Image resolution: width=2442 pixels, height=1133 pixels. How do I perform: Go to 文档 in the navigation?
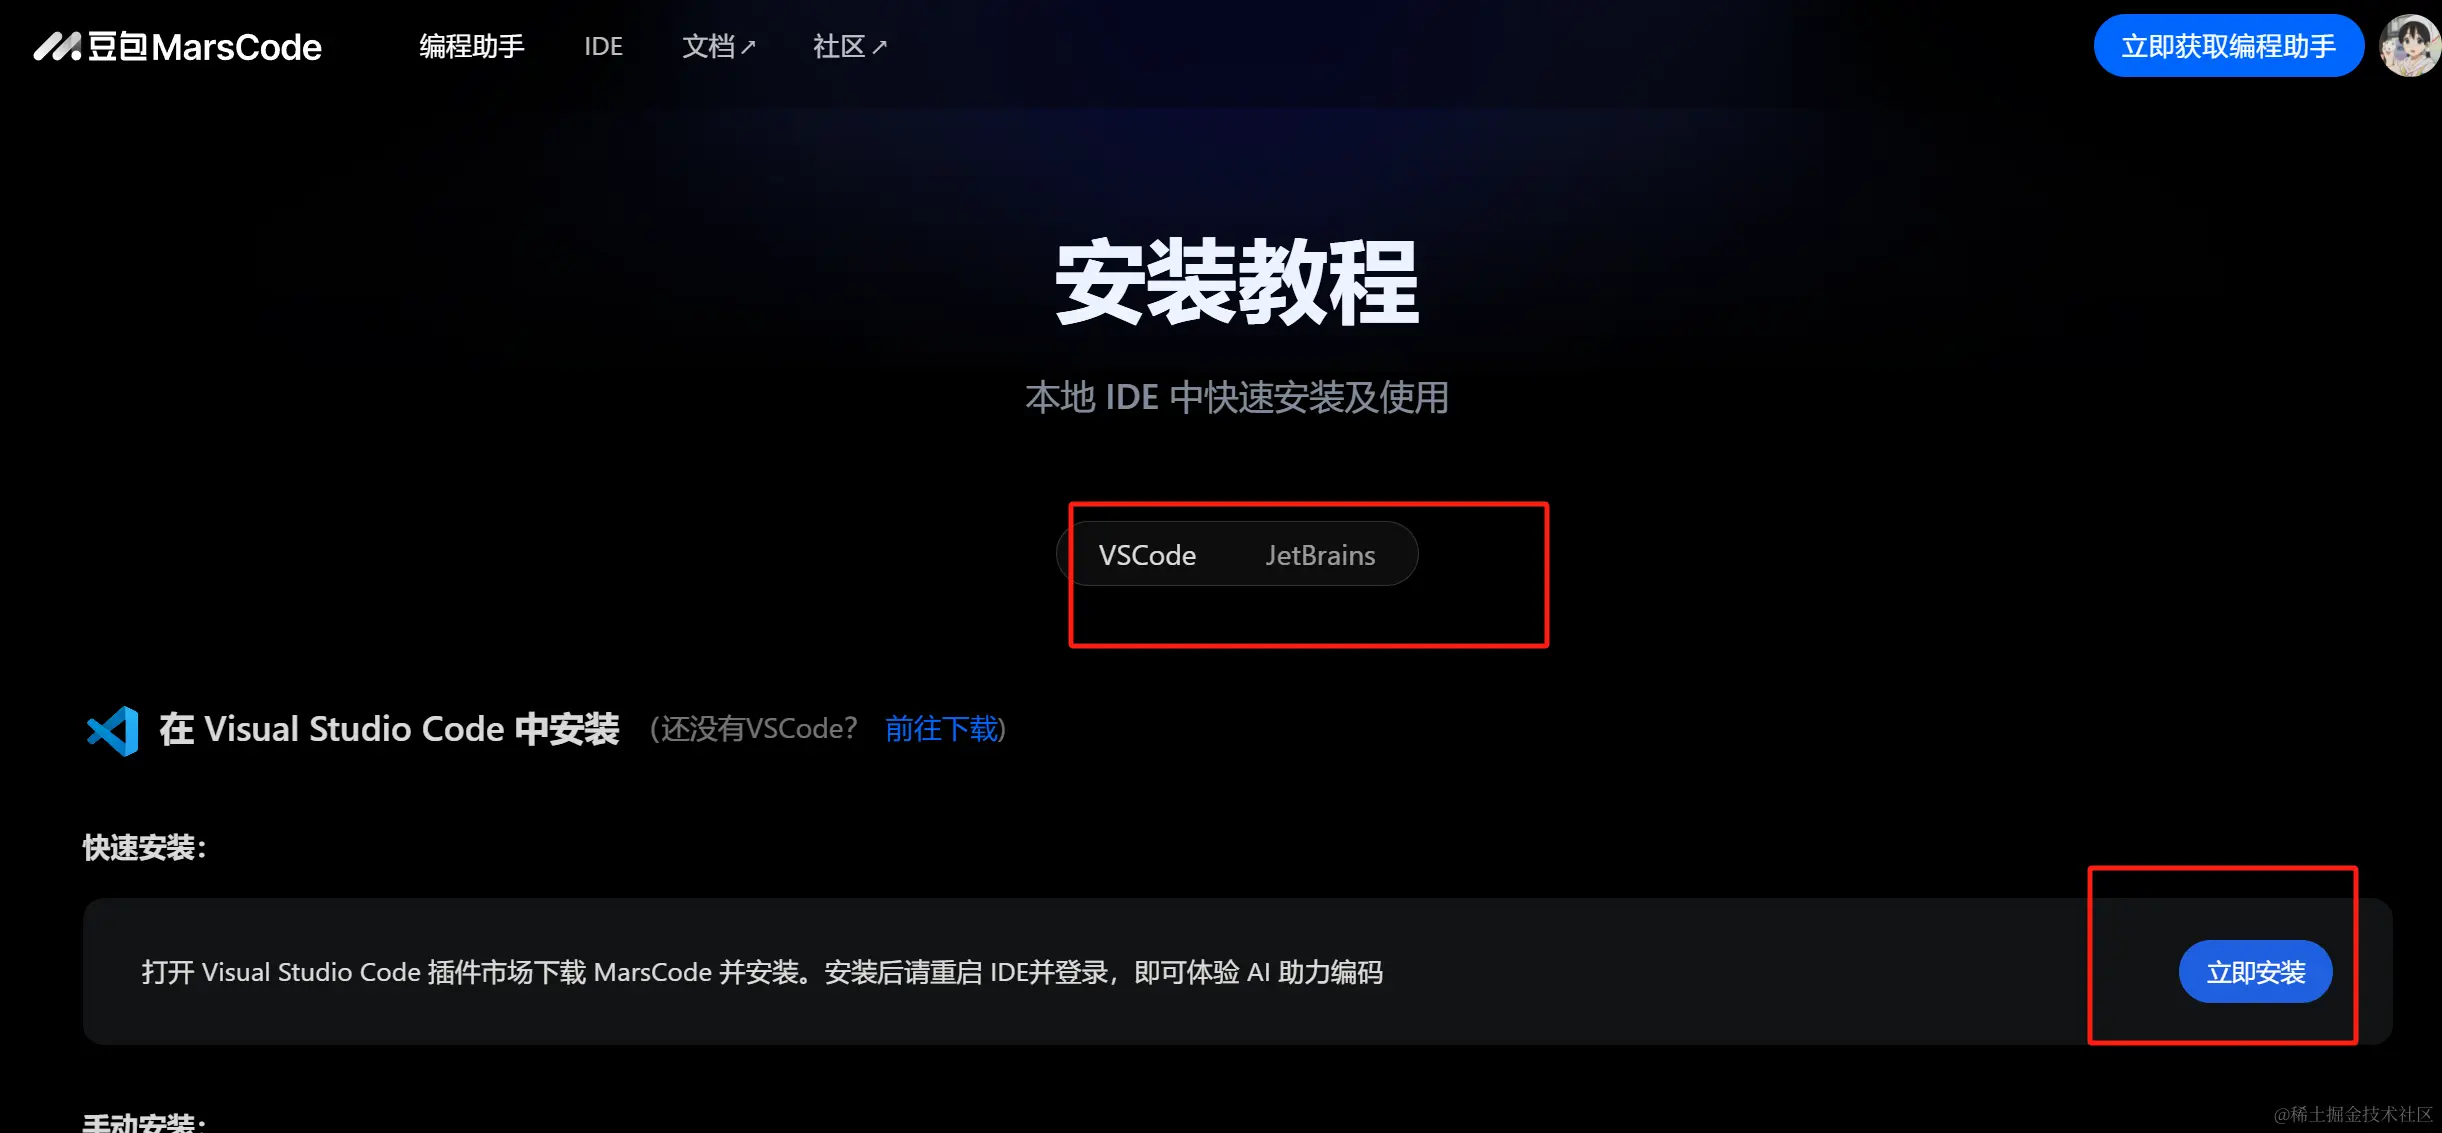click(708, 46)
